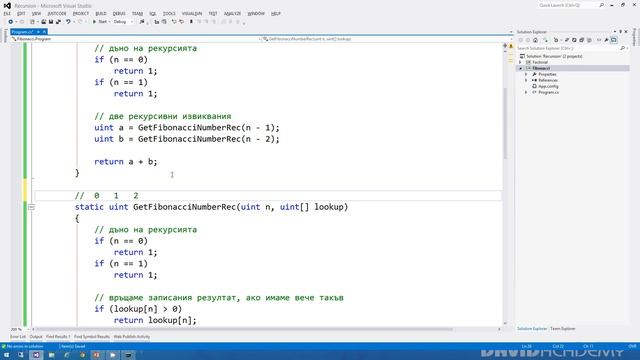Click the Quick Launch magnifier icon
This screenshot has height=360, width=640.
coord(601,5)
